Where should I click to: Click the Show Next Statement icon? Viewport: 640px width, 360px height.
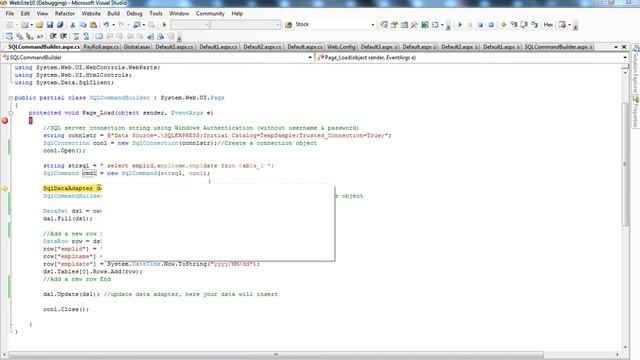(x=504, y=25)
